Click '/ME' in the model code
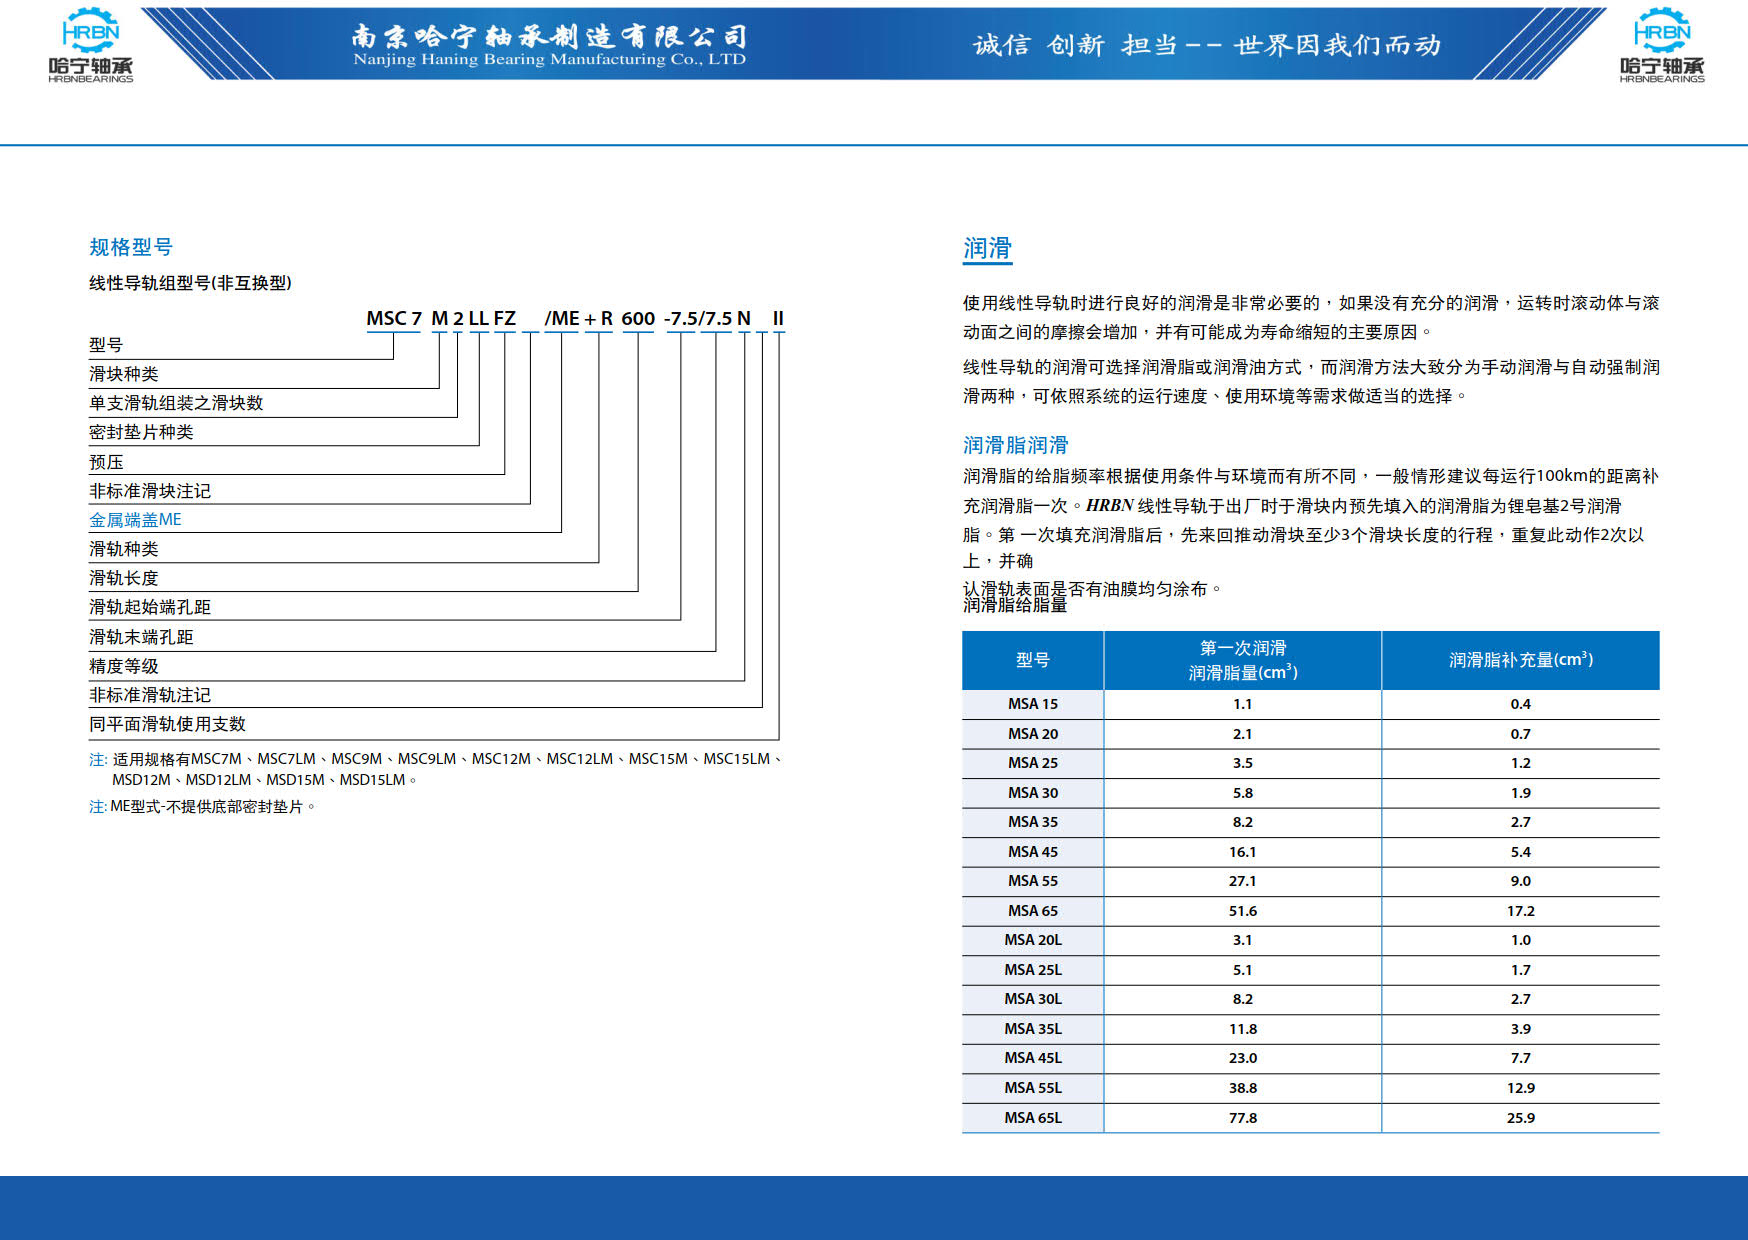This screenshot has height=1240, width=1748. coord(562,318)
